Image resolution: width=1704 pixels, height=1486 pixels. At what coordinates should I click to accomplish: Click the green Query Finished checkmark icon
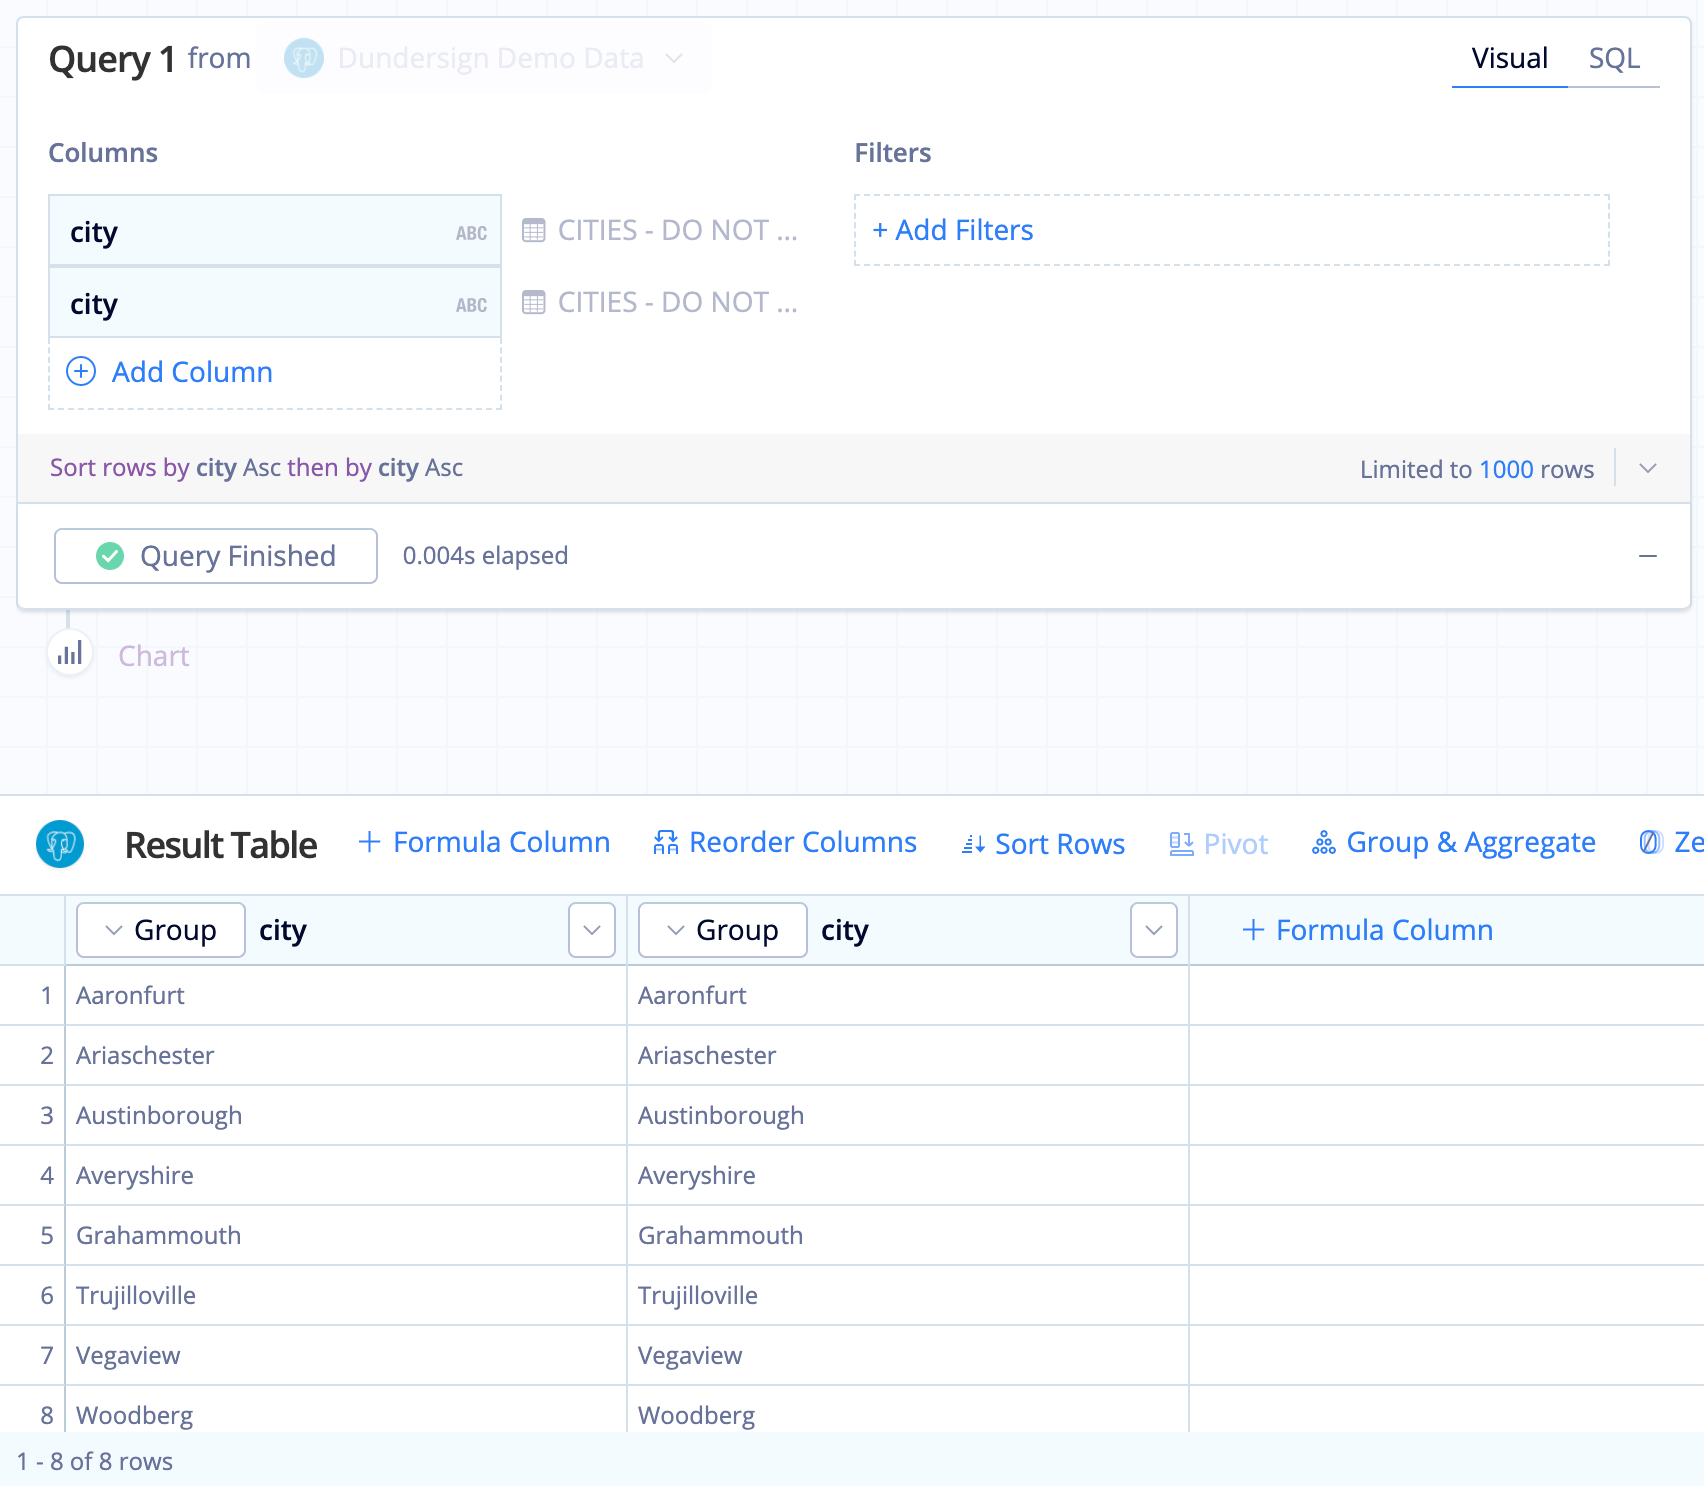[110, 556]
